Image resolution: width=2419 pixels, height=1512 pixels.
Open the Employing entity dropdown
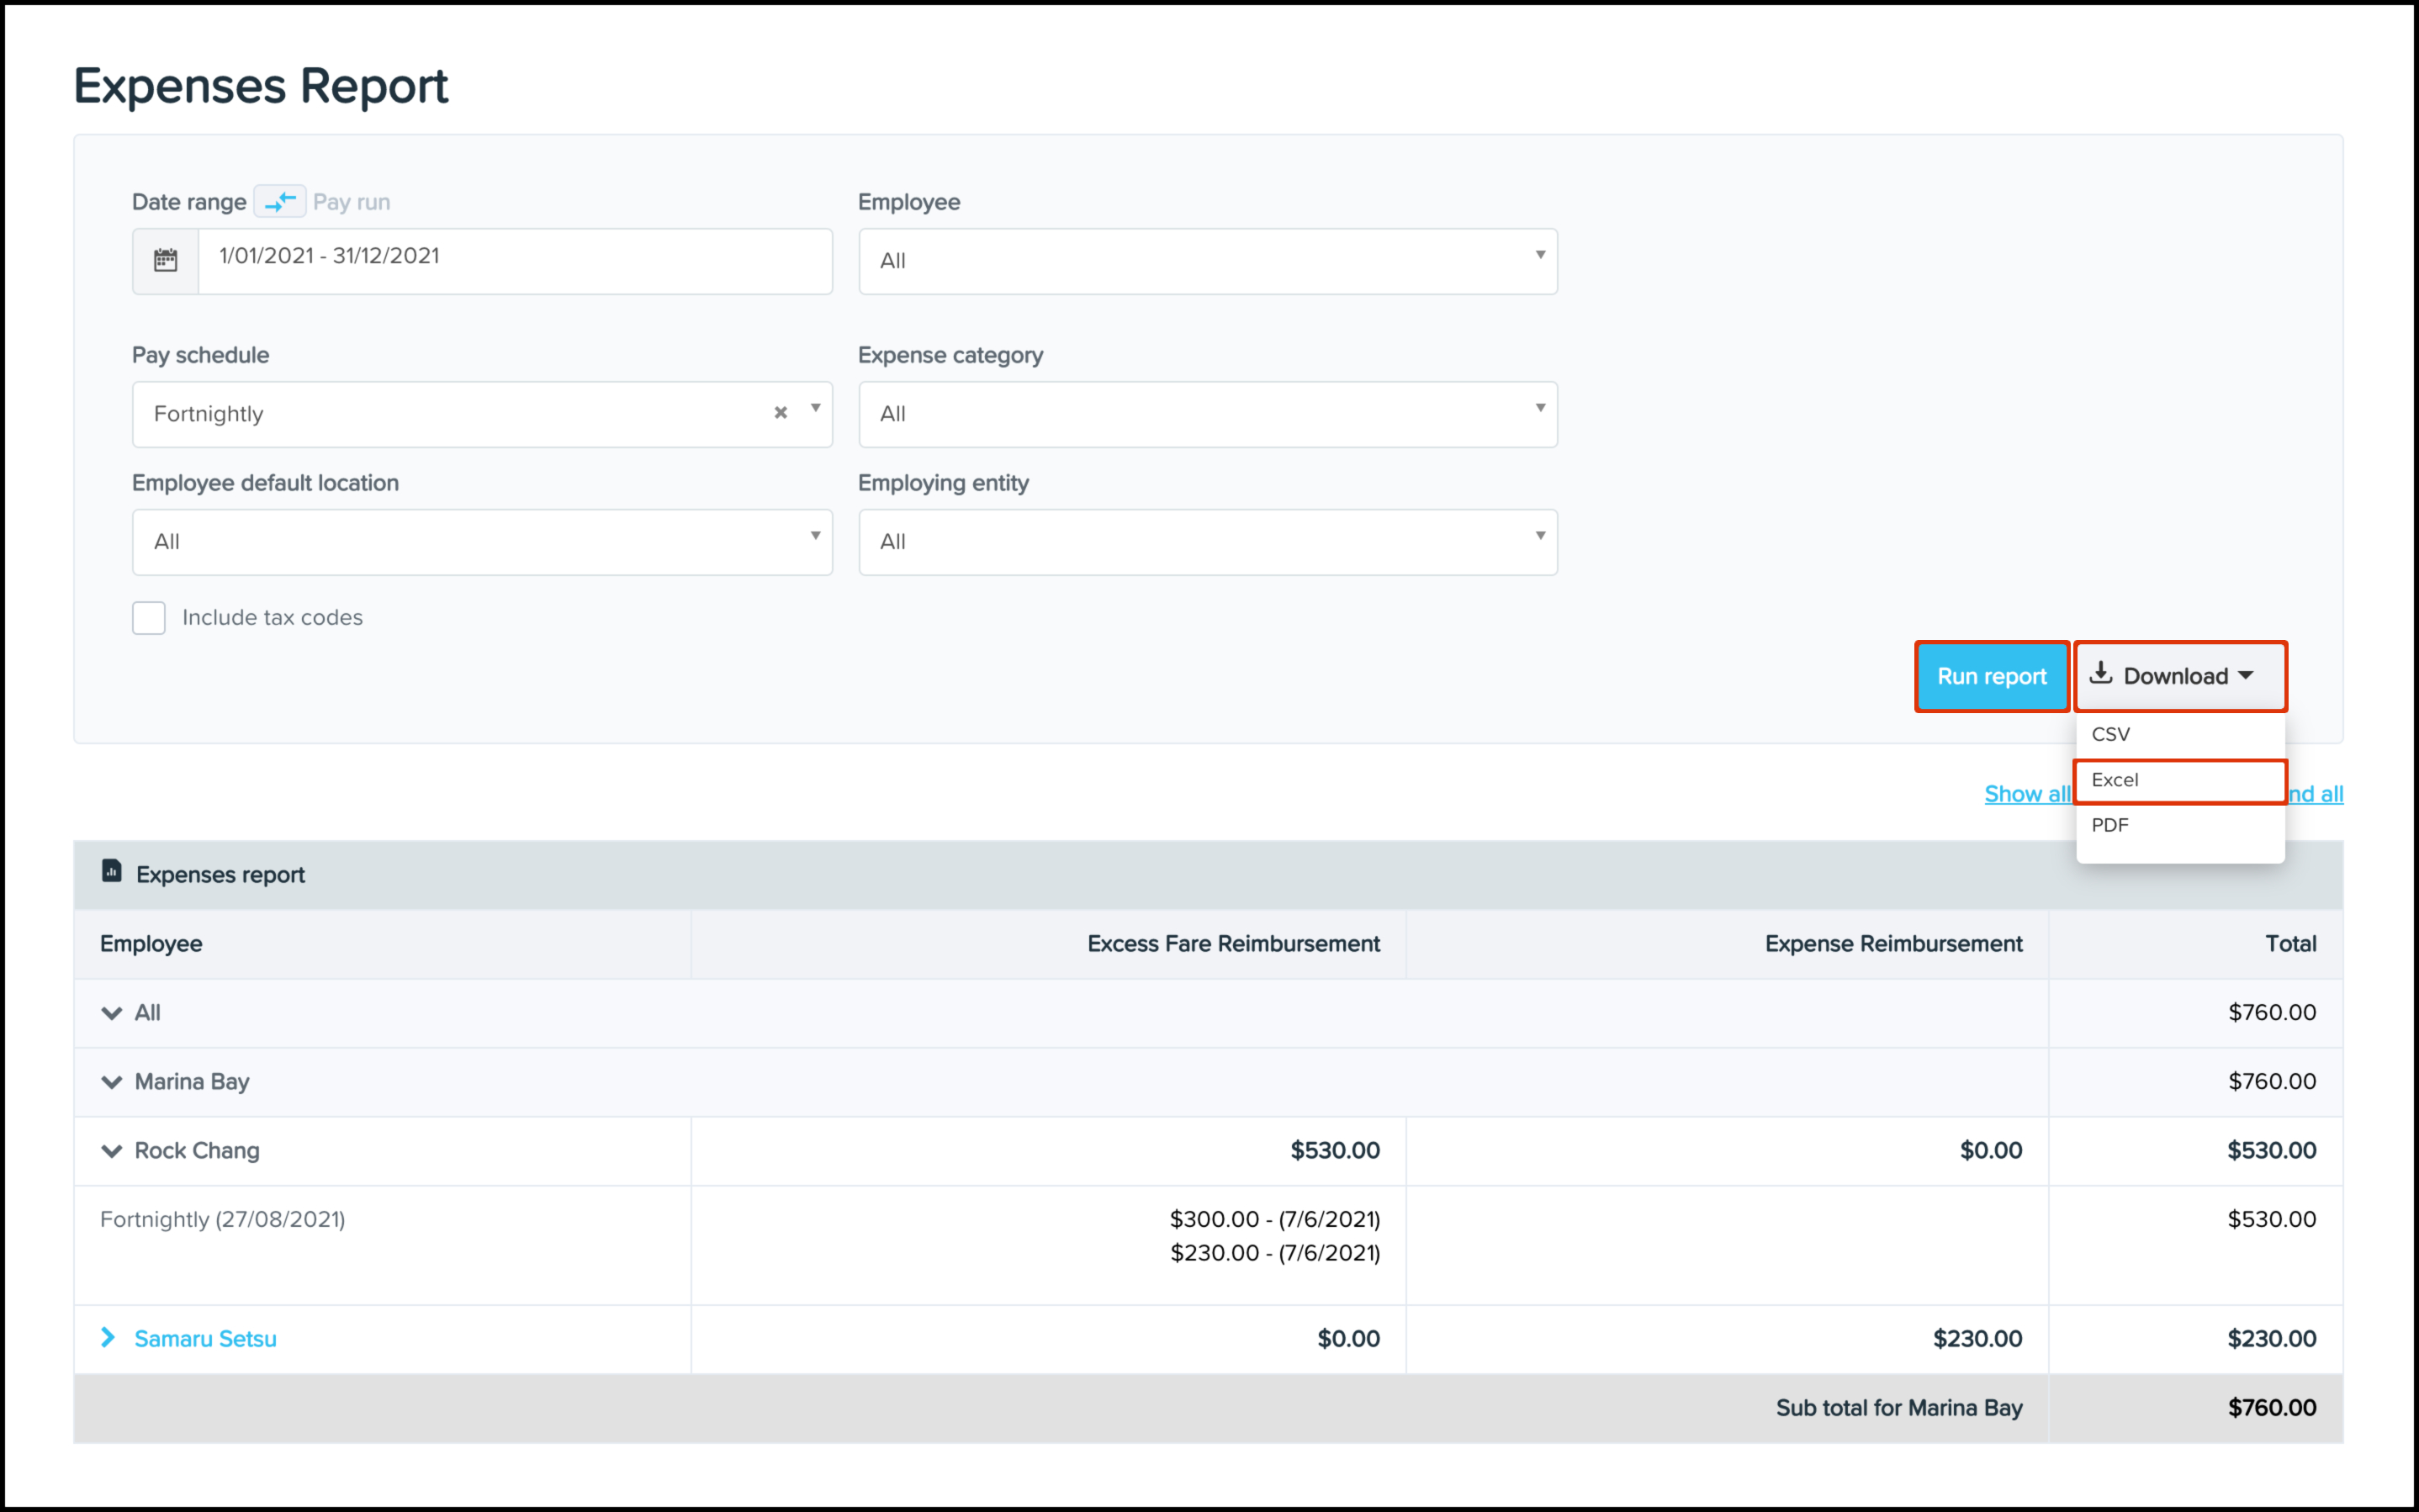click(x=1207, y=542)
